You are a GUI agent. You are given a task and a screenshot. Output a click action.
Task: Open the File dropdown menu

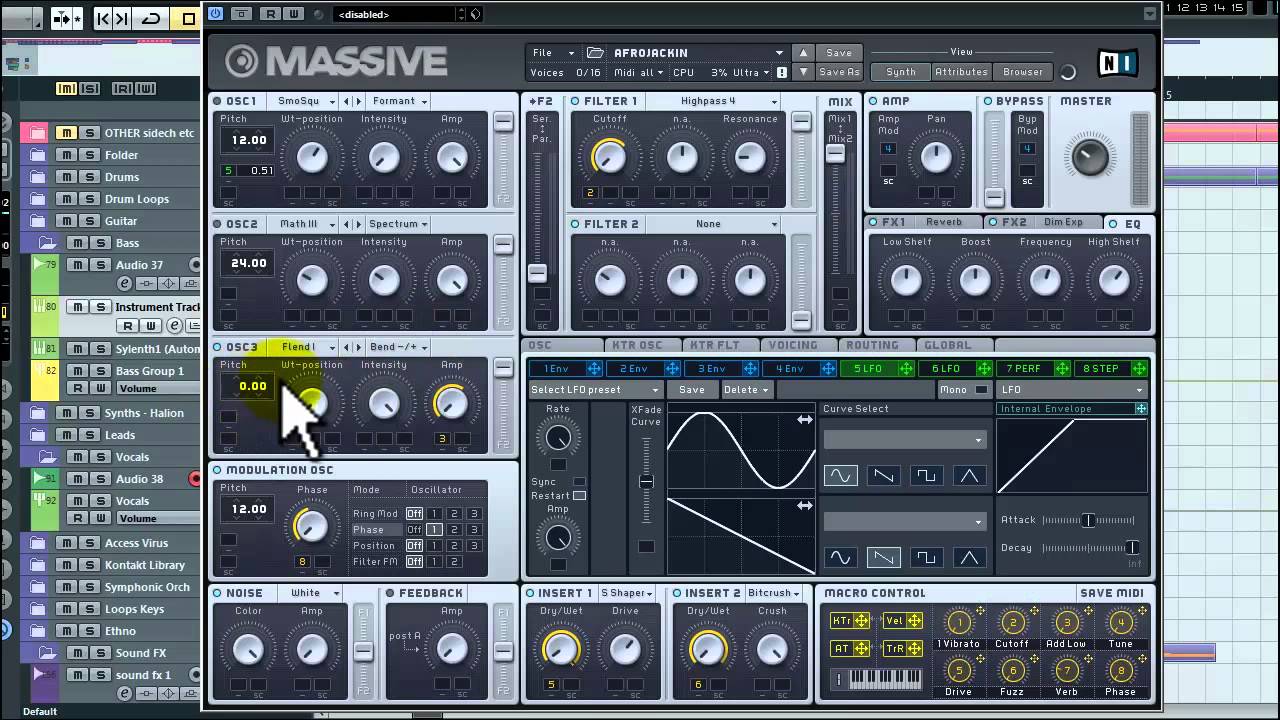tap(554, 53)
